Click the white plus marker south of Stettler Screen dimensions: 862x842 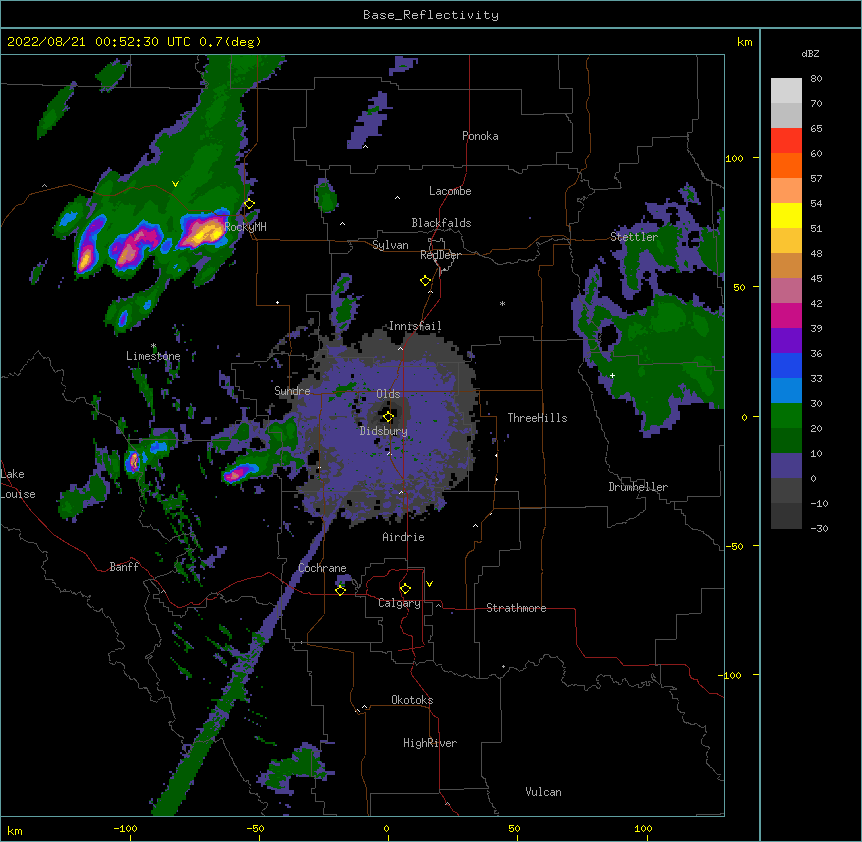(612, 375)
